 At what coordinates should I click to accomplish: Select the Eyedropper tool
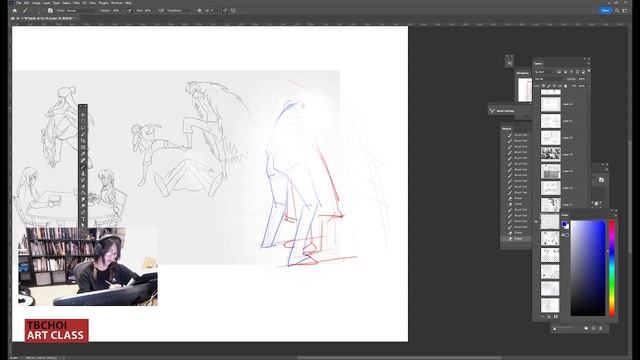coord(83,153)
